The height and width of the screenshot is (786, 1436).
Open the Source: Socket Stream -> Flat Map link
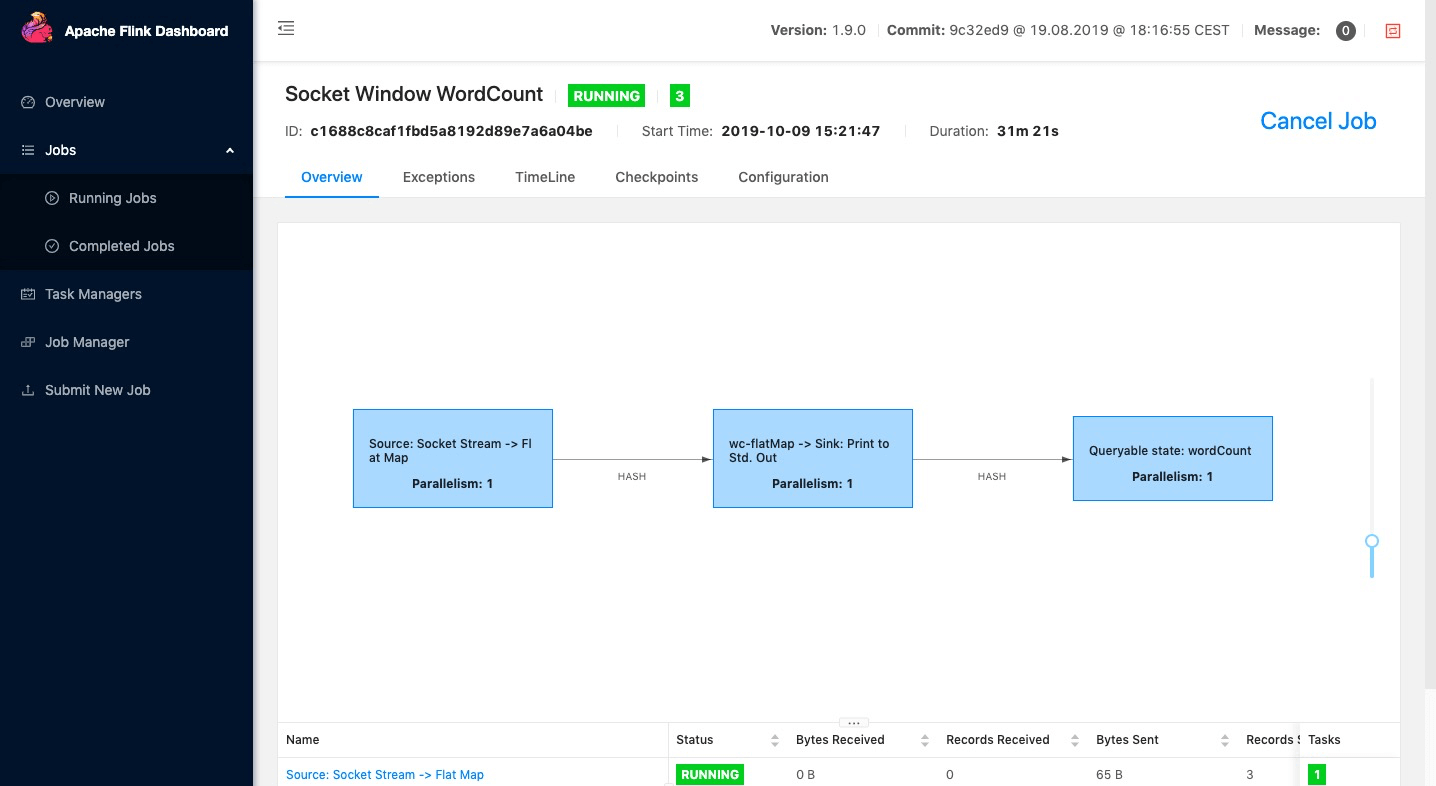[385, 775]
